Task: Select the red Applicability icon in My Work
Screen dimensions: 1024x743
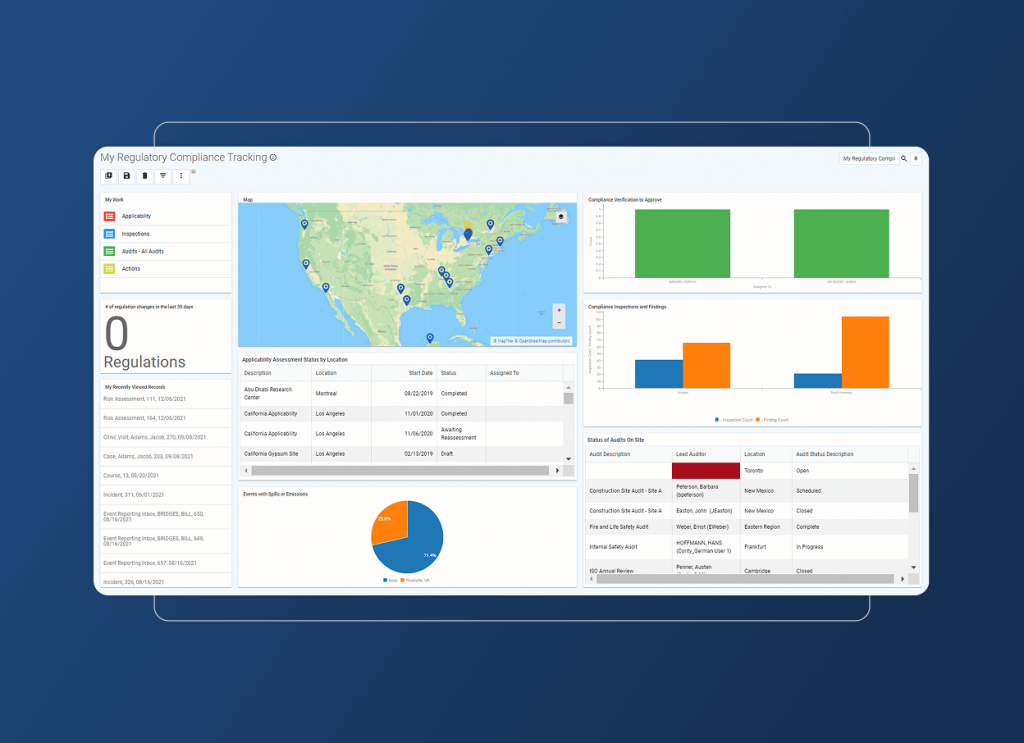Action: [109, 216]
